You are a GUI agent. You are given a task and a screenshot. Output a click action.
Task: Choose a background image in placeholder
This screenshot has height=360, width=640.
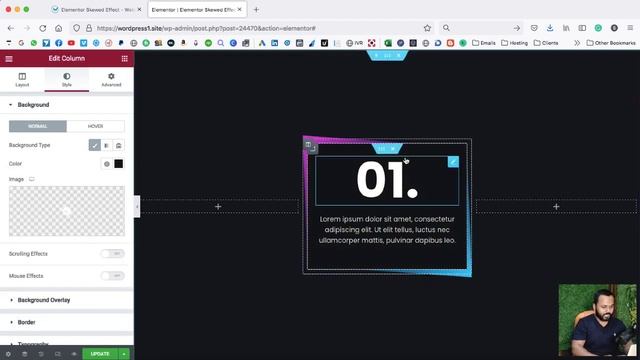pyautogui.click(x=67, y=211)
